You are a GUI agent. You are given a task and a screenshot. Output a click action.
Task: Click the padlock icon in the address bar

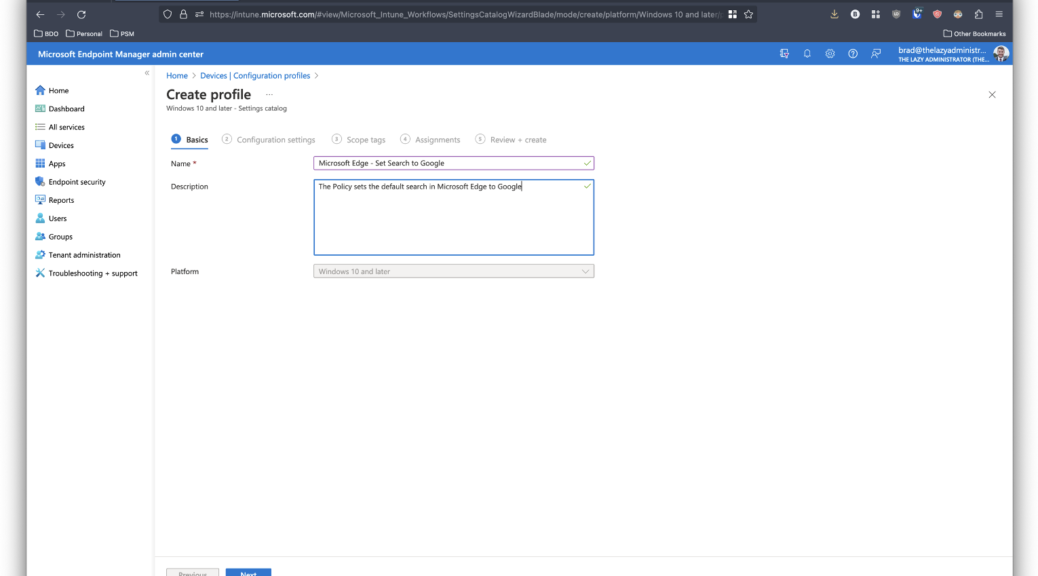click(183, 14)
